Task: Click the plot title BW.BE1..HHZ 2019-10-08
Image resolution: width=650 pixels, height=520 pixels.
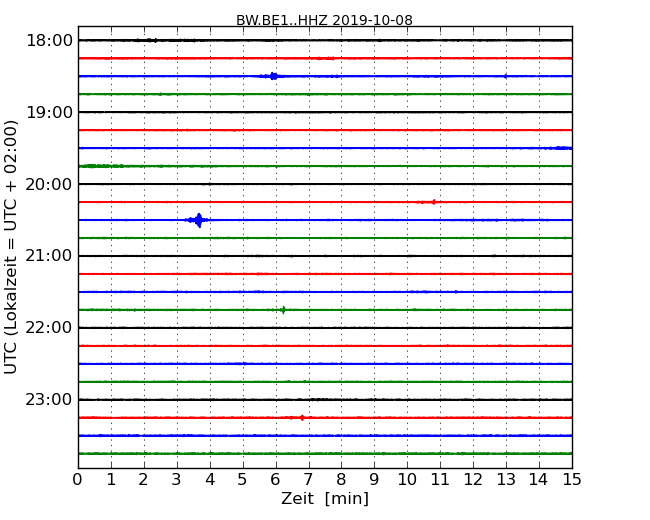Action: 324,20
